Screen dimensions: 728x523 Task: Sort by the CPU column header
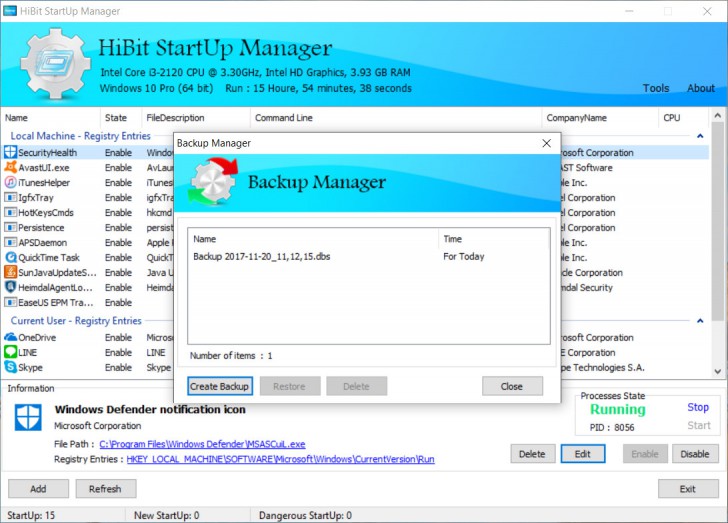pos(683,118)
